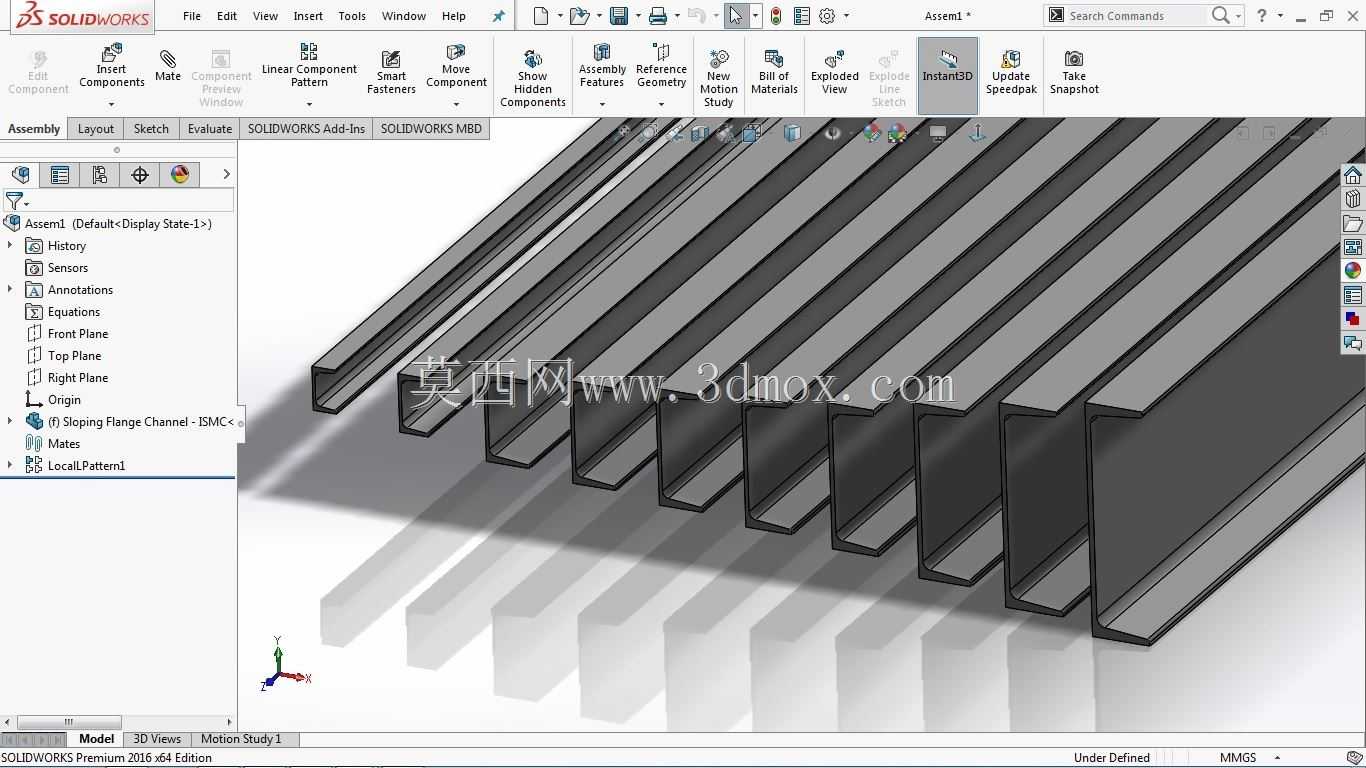Viewport: 1366px width, 768px height.
Task: Open Assembly Features dropdown arrow
Action: [602, 104]
